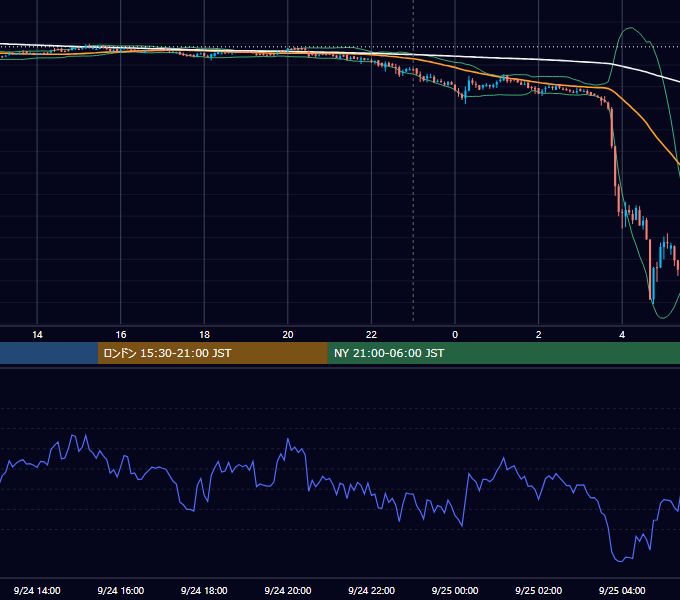Viewport: 680px width, 600px height.
Task: Click the 9/24 20:00 date label
Action: [288, 590]
